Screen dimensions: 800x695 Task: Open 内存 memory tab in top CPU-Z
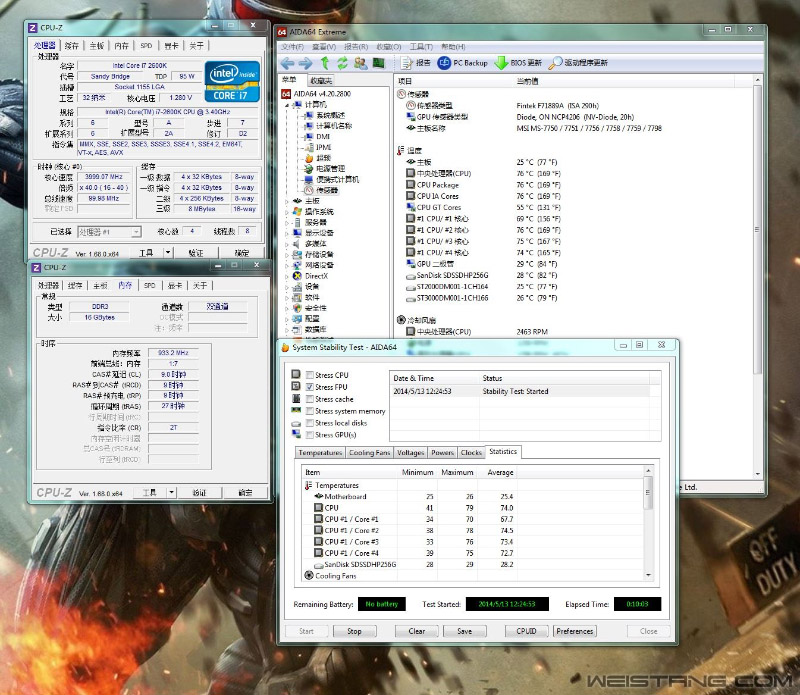pyautogui.click(x=121, y=46)
